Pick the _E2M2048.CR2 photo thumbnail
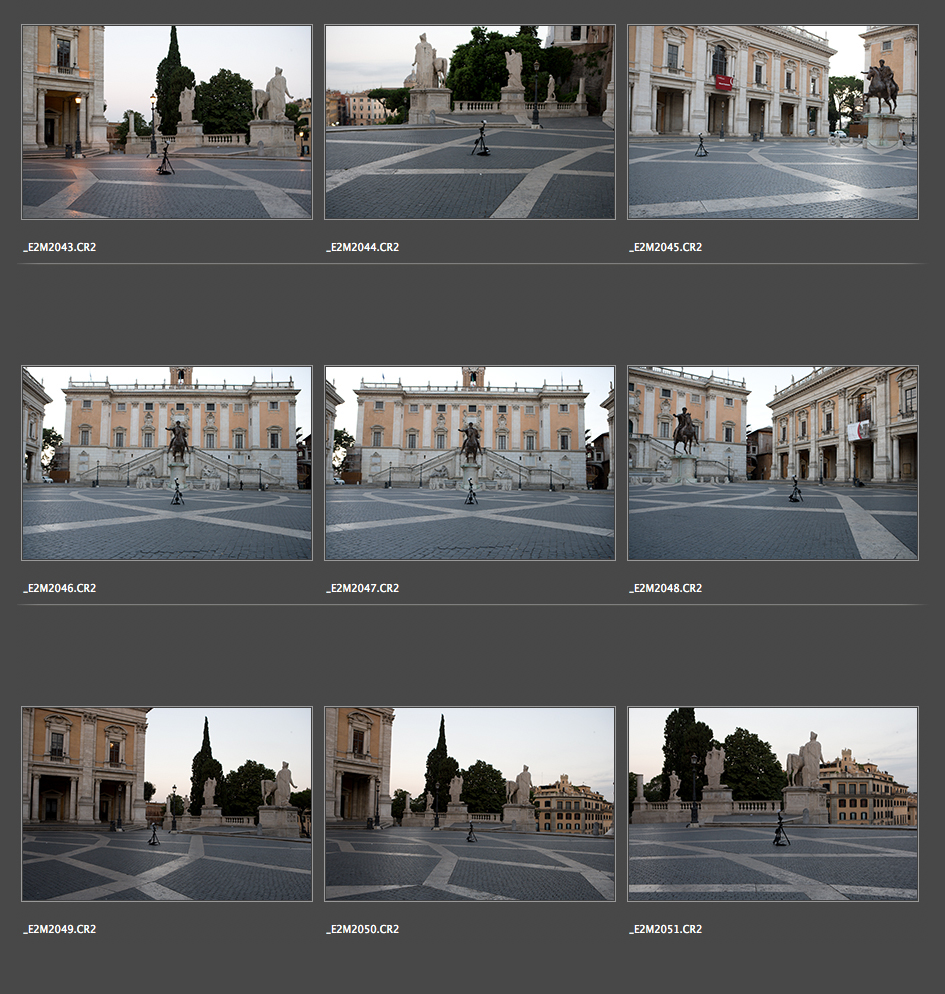 [x=773, y=463]
